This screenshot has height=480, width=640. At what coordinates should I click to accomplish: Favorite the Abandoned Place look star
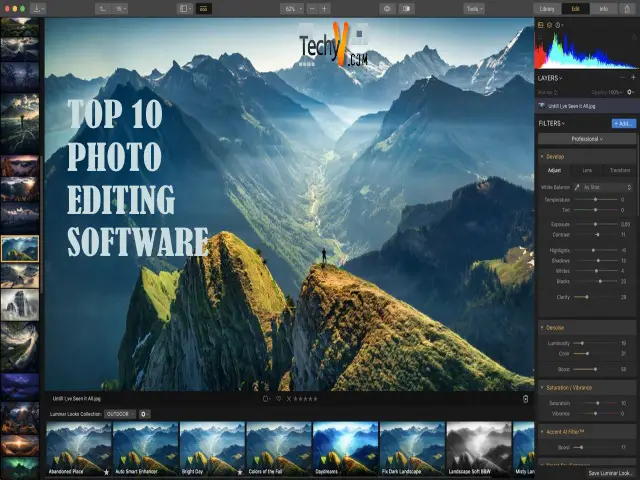point(107,472)
